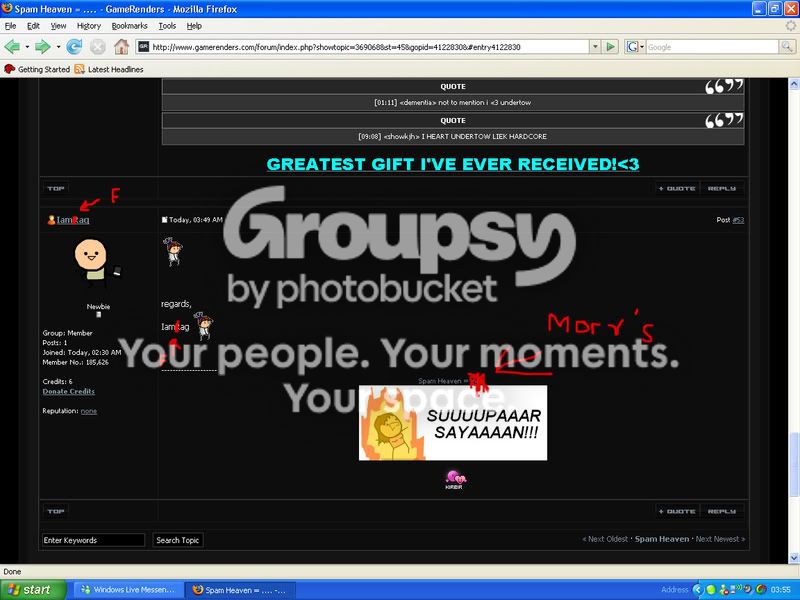
Task: Open the Post #53 permalink
Action: (738, 220)
